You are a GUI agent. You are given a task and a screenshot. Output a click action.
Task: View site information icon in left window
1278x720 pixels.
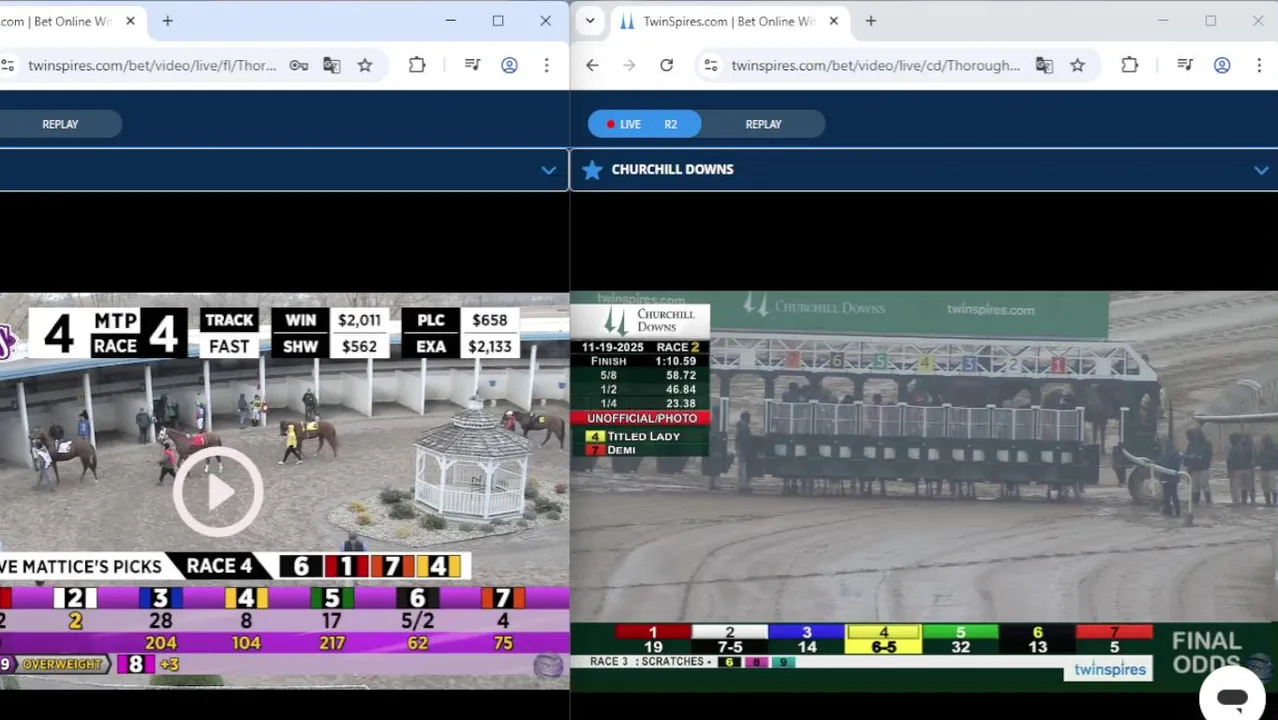[8, 65]
